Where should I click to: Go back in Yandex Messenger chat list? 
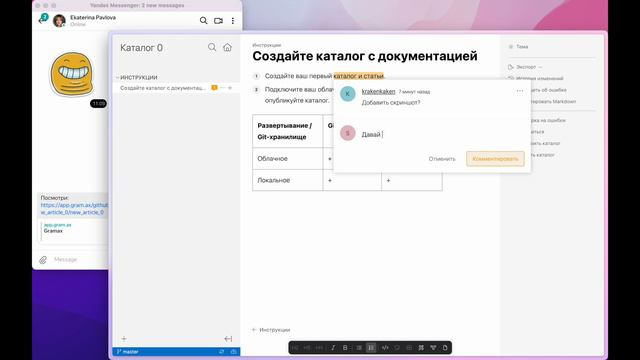tap(42, 20)
